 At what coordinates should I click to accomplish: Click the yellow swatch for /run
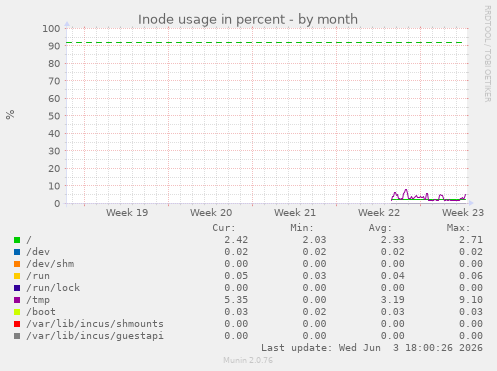[x=17, y=276]
